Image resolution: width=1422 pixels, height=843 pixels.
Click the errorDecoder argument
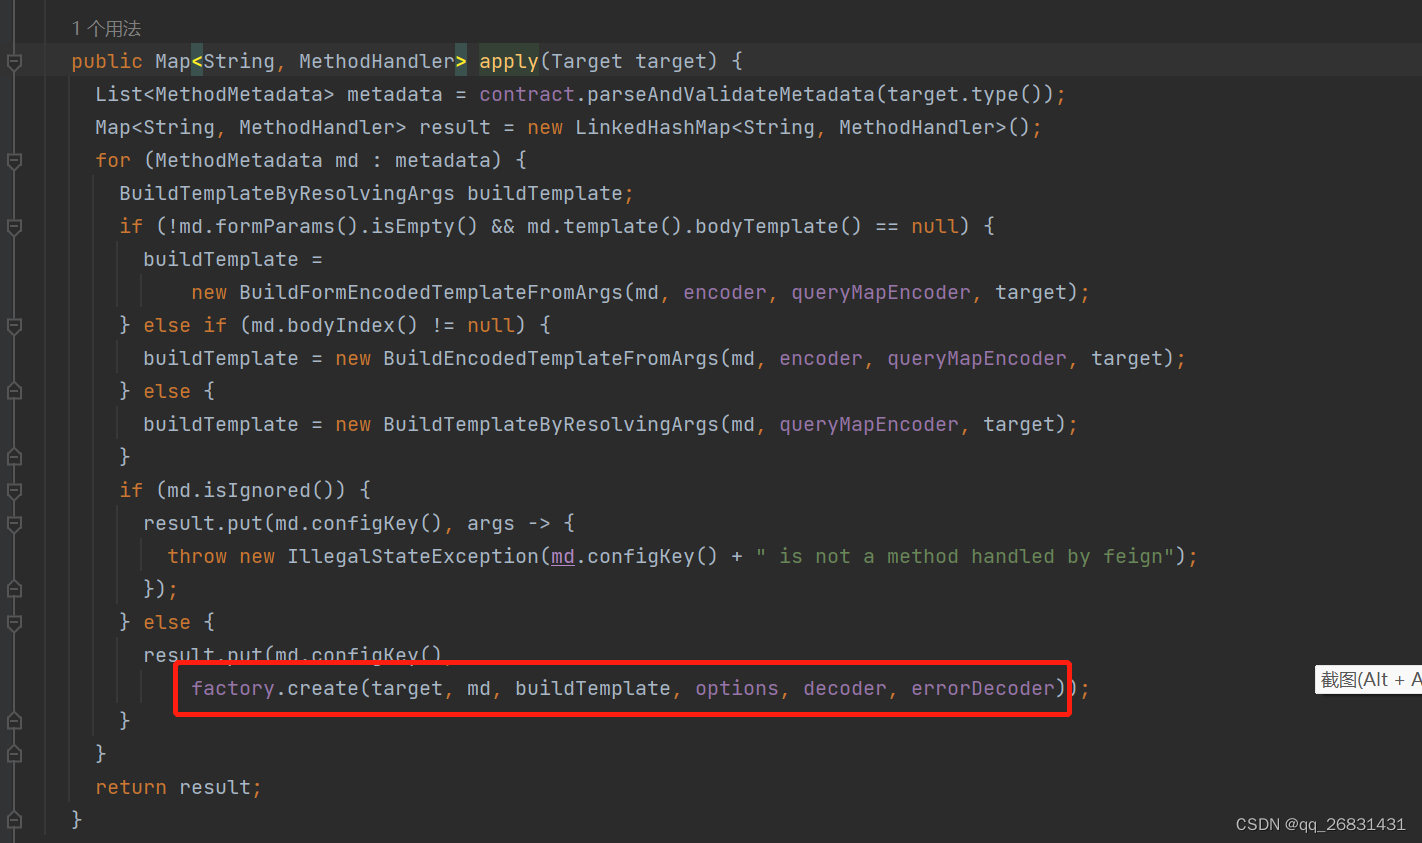pos(983,689)
